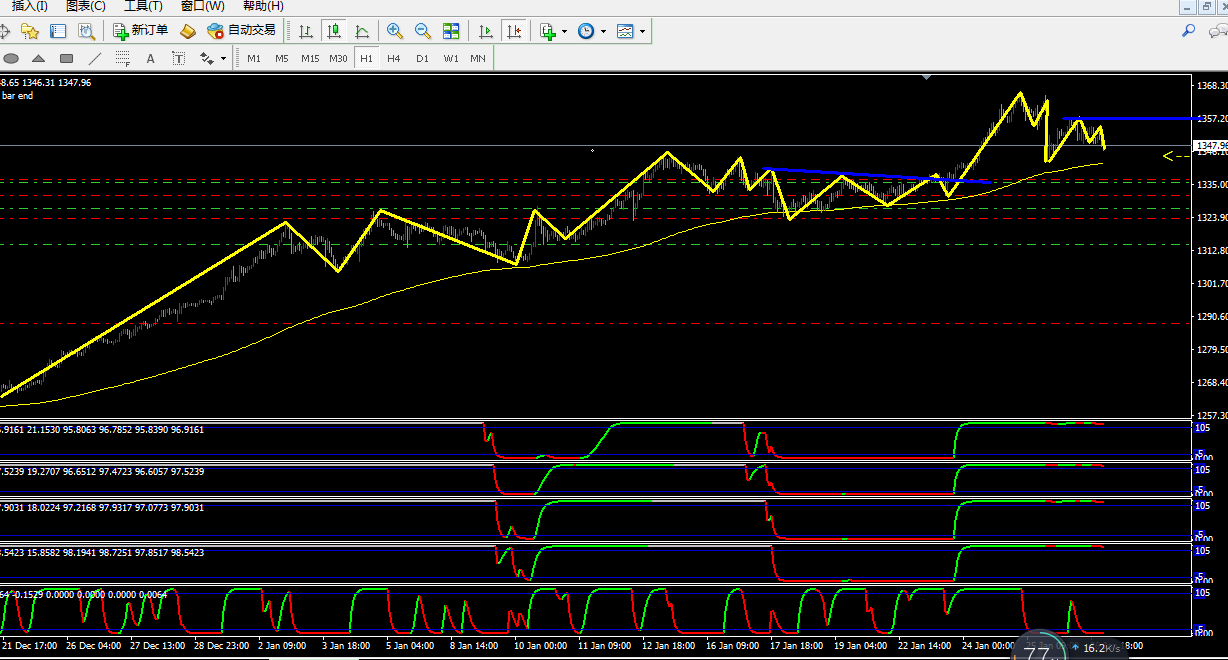The width and height of the screenshot is (1228, 660).
Task: Expand the arrows tool dropdown
Action: point(223,58)
